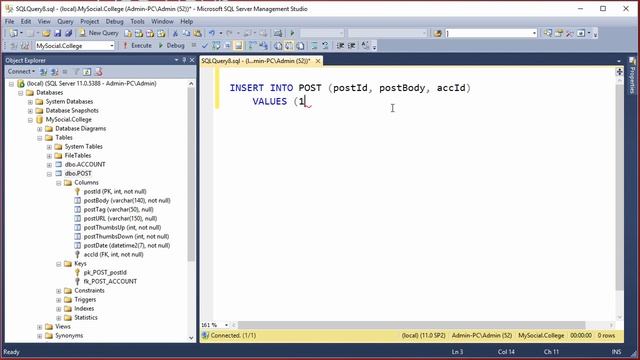Viewport: 640px width, 360px height.
Task: Start Debug on the query
Action: 171,46
